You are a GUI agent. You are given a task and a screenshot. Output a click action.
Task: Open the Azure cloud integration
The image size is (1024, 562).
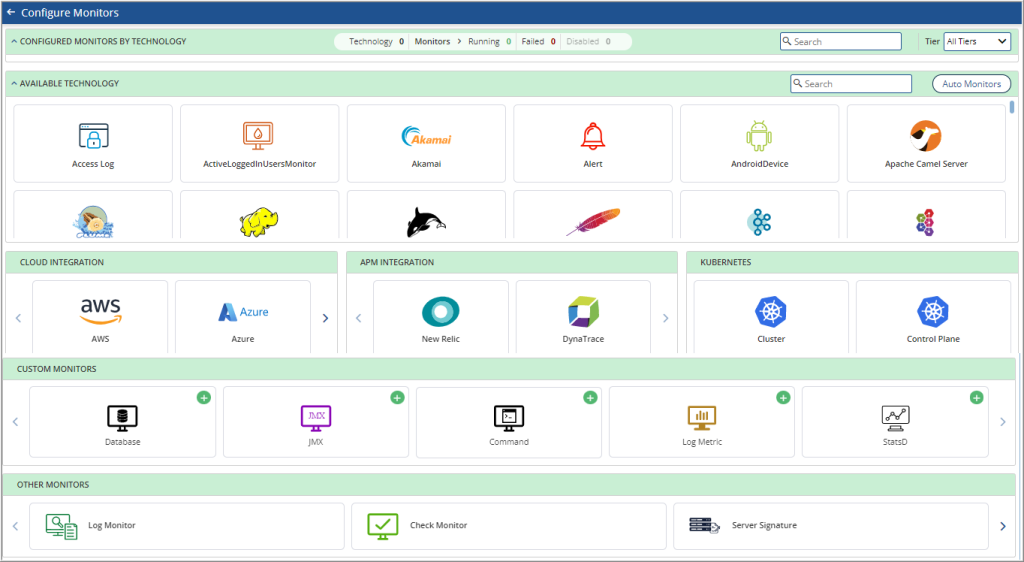point(243,312)
